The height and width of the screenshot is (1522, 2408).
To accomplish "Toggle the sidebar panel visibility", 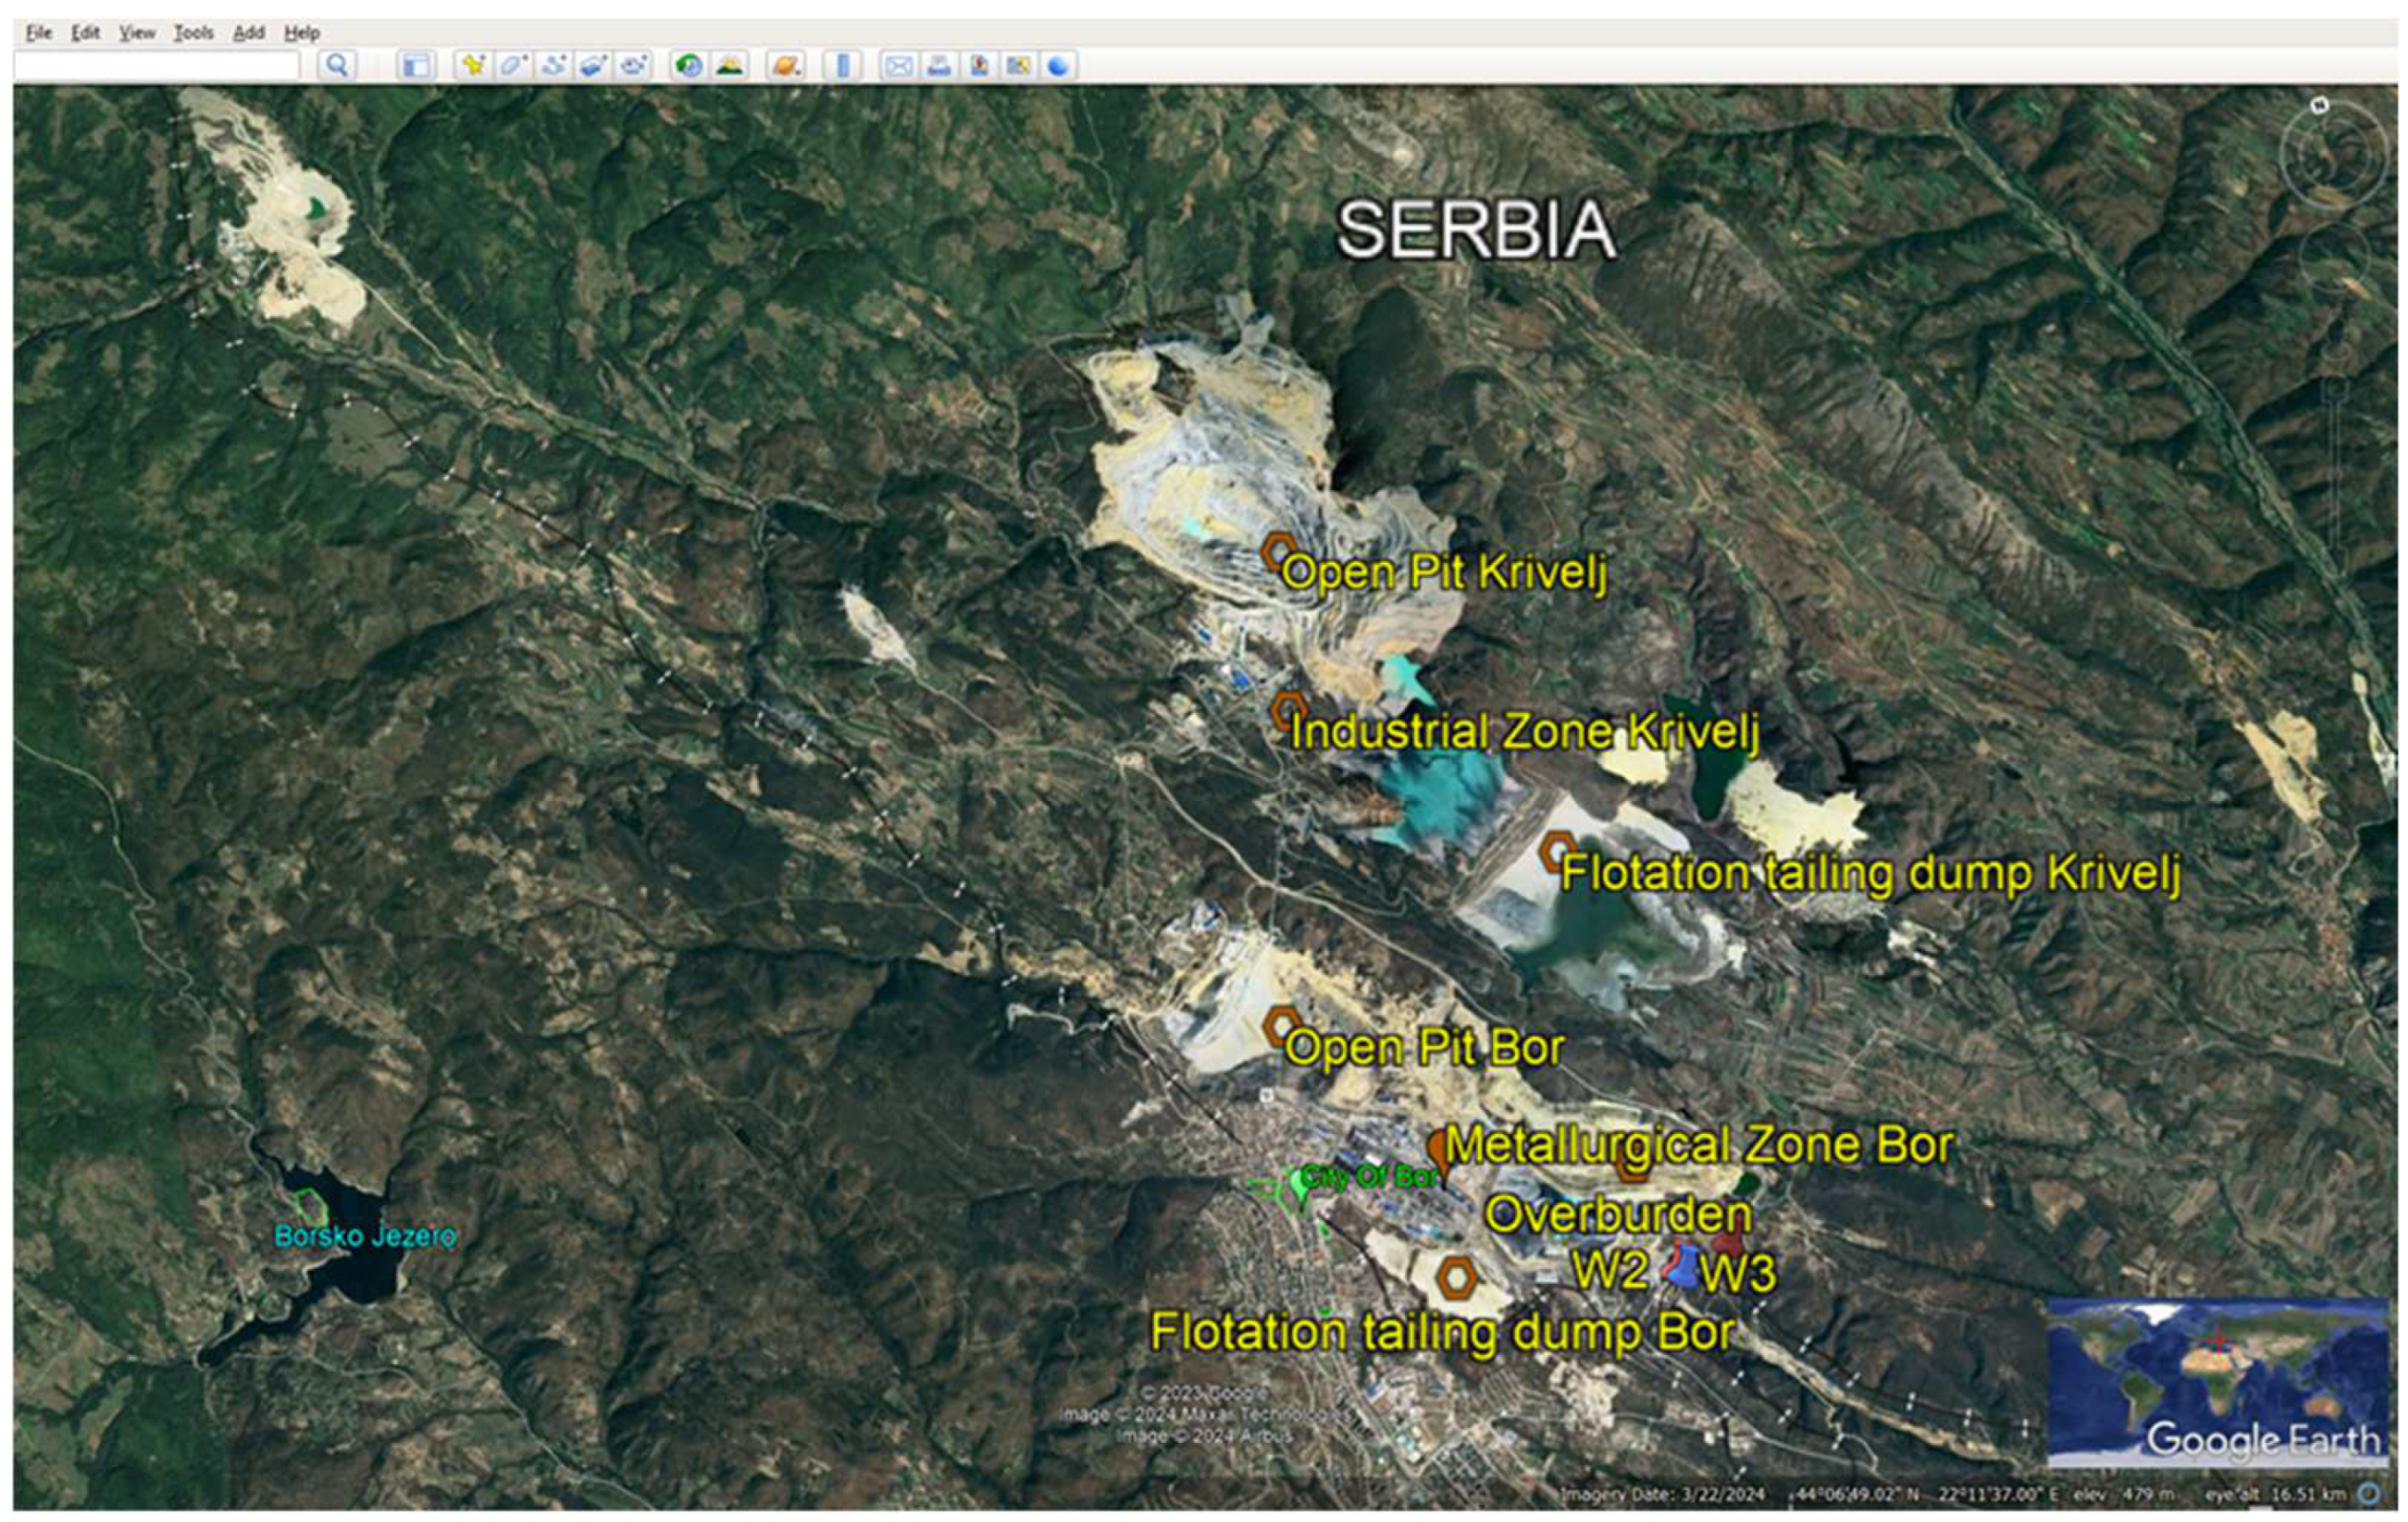I will [415, 66].
